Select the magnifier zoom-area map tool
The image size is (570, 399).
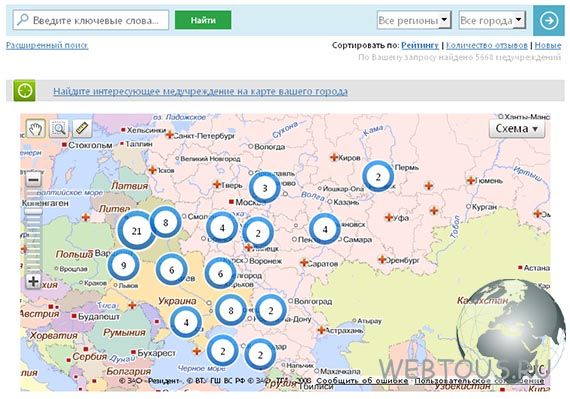coord(59,128)
